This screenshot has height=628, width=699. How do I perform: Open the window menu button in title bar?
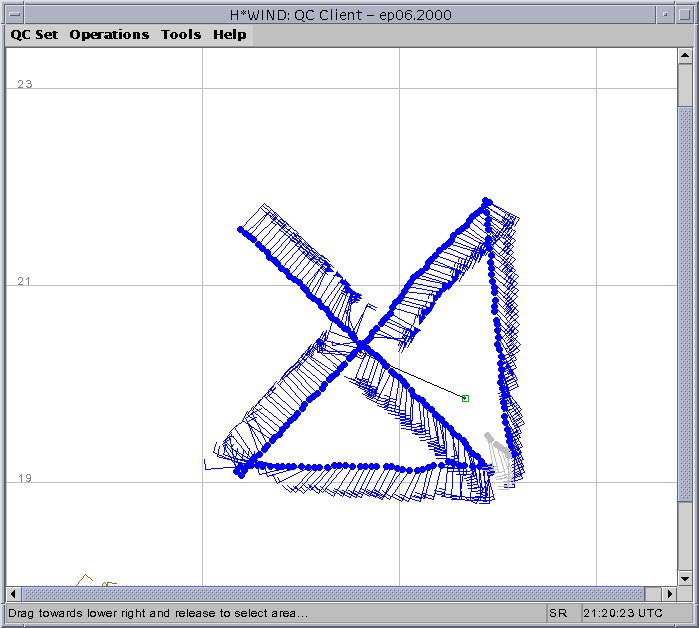pos(13,13)
